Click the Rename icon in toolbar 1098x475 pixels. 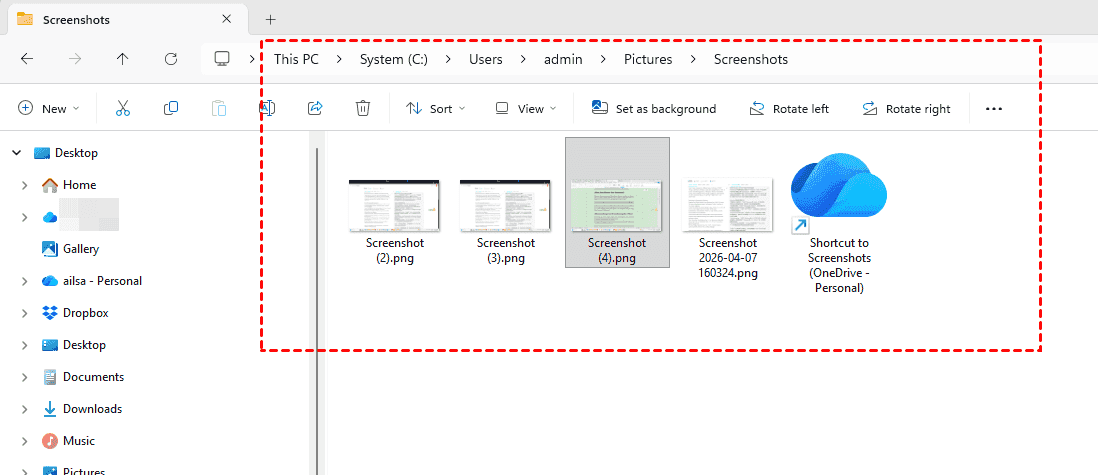pyautogui.click(x=267, y=108)
